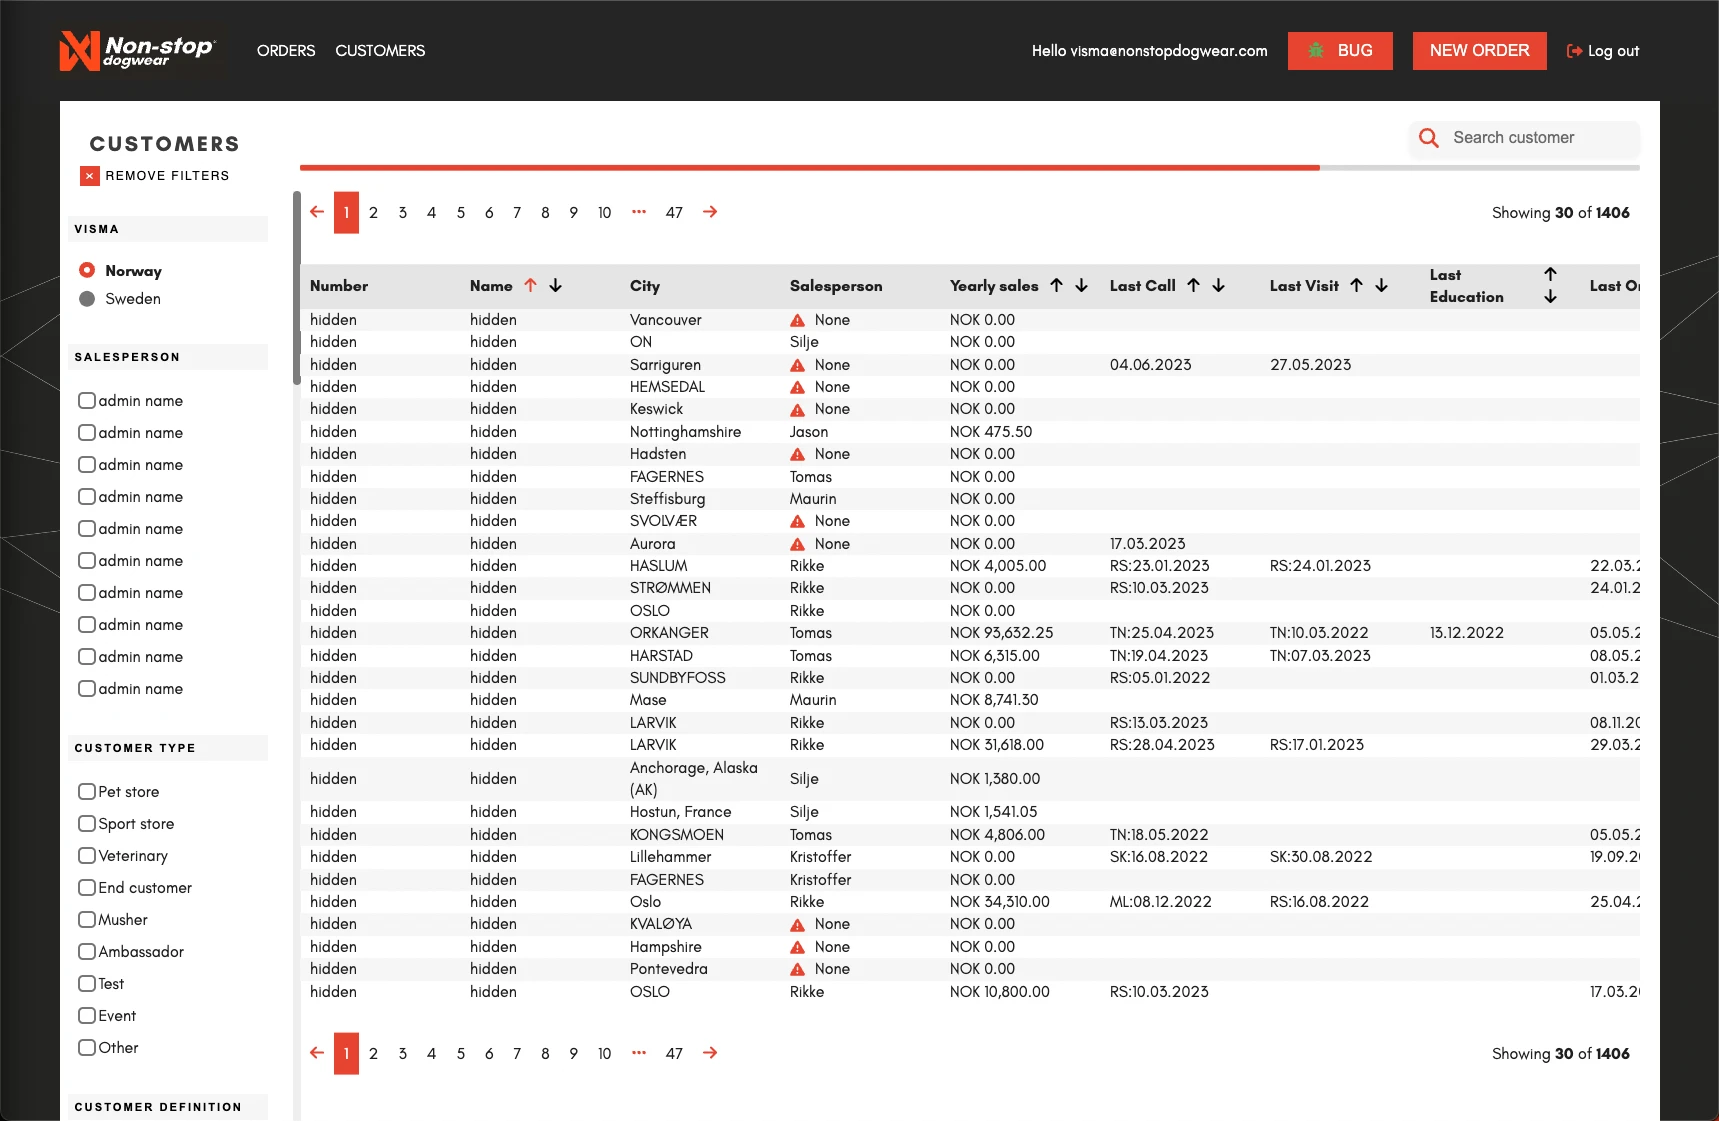Image resolution: width=1719 pixels, height=1121 pixels.
Task: Click the warning triangle next to None salesperson
Action: pos(797,319)
